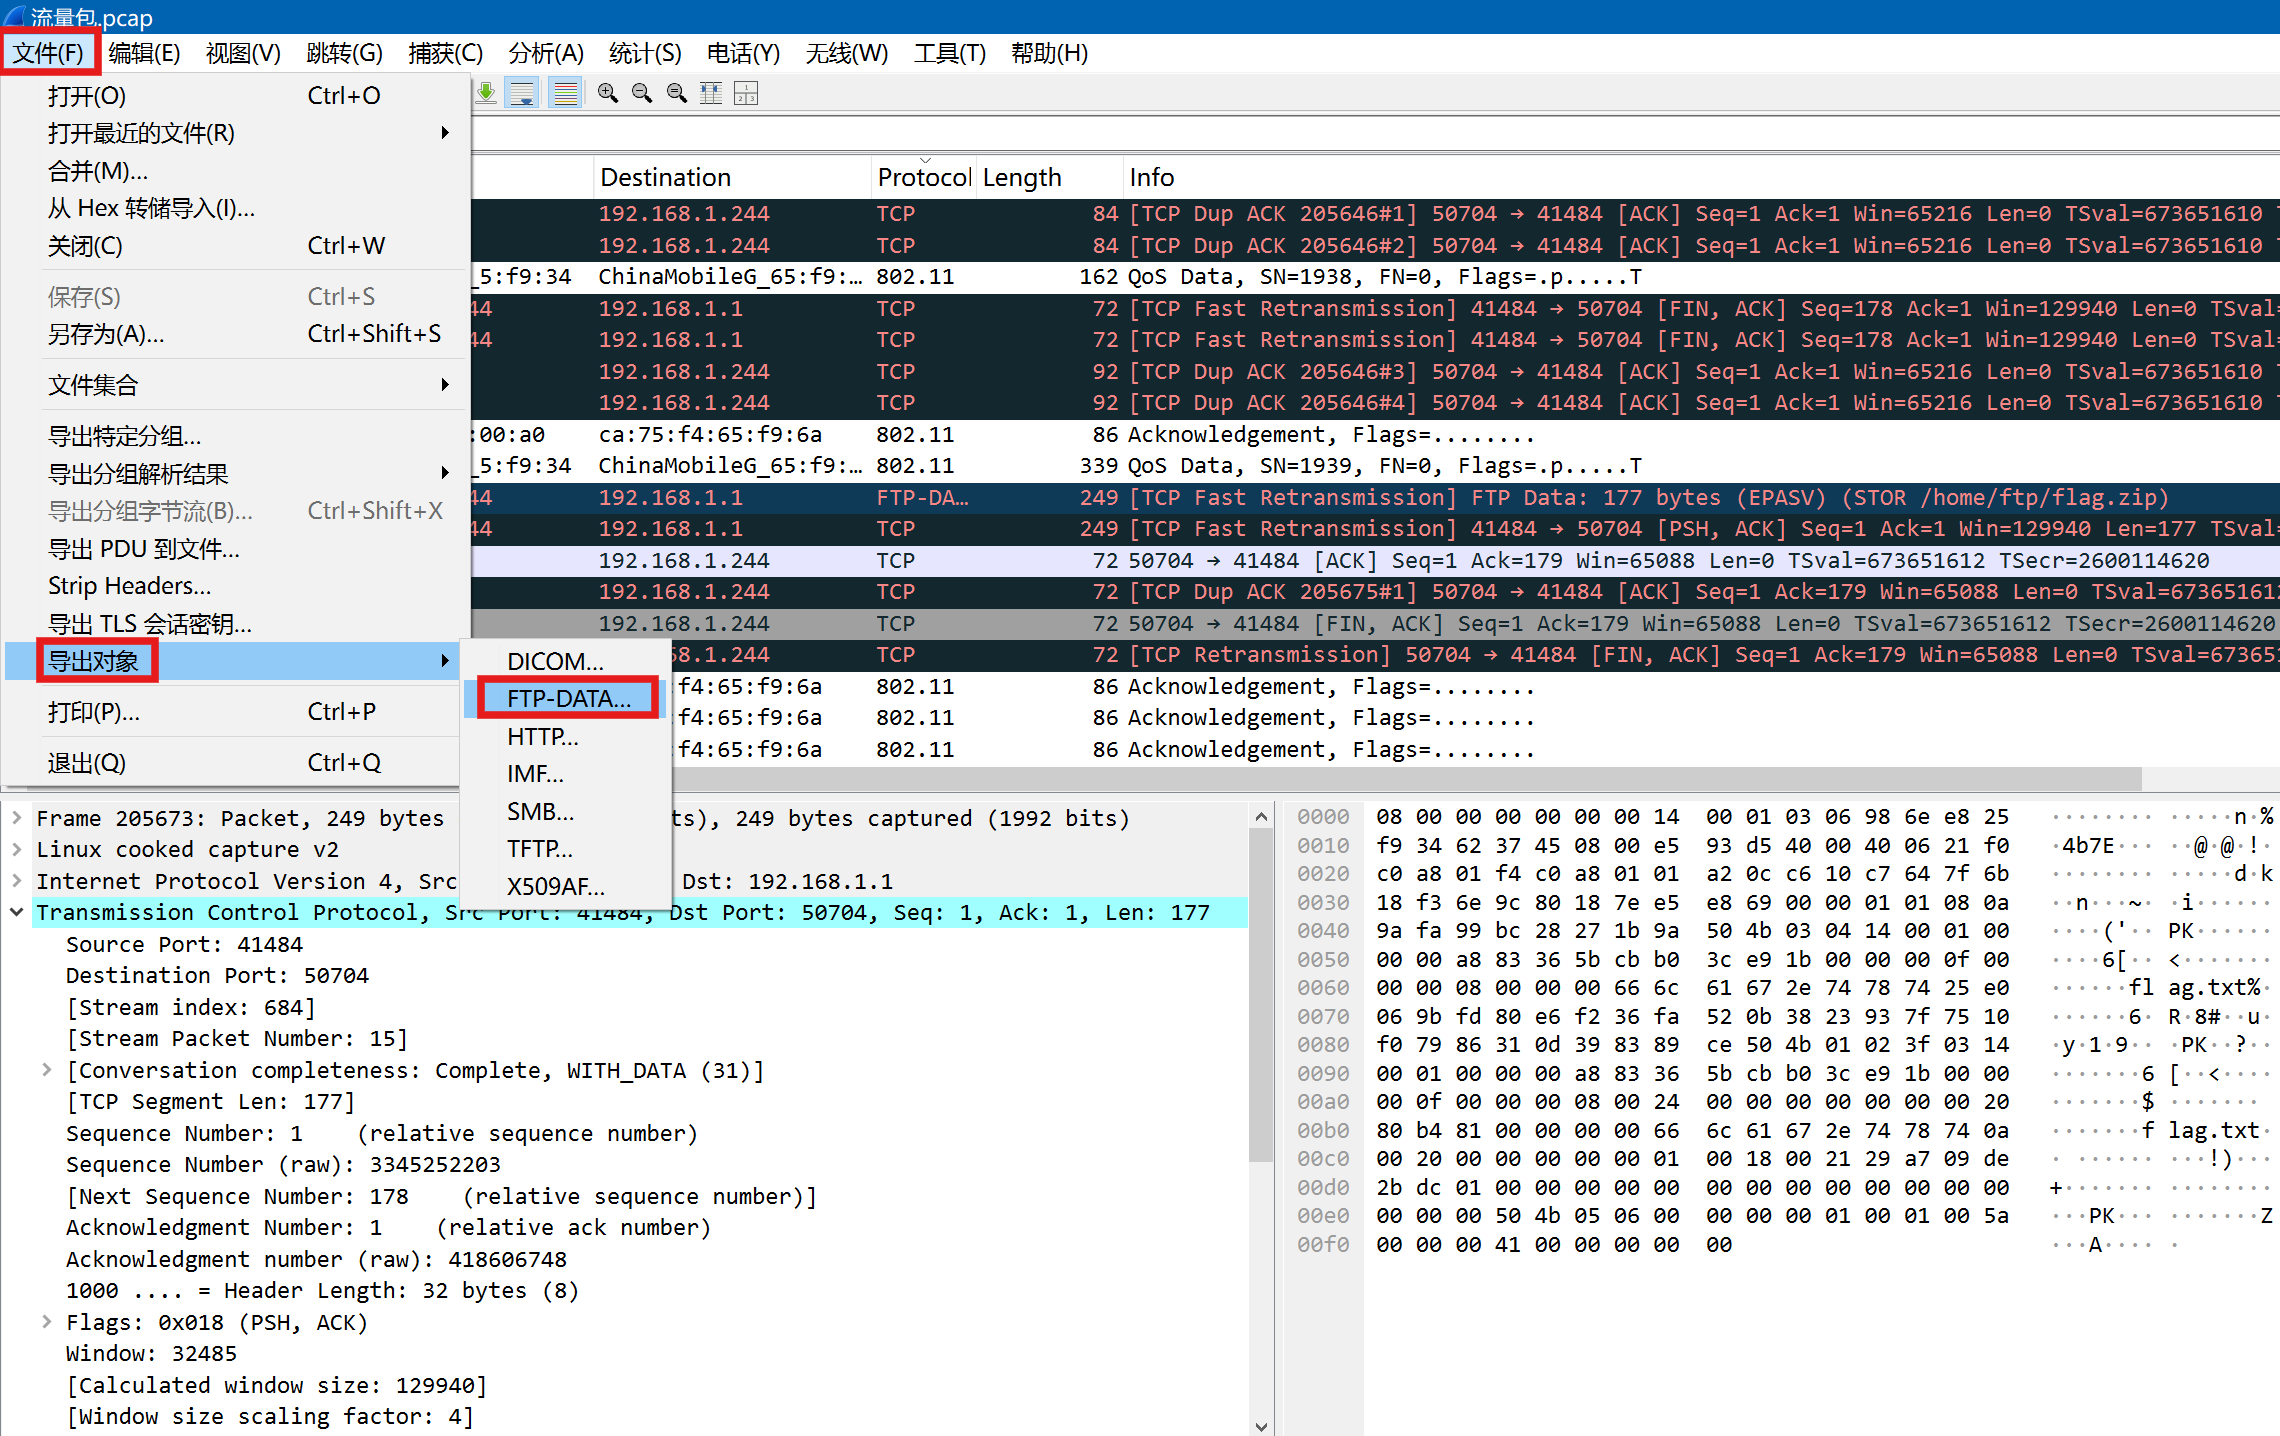Viewport: 2280px width, 1436px height.
Task: Click the Protocol column header
Action: pyautogui.click(x=922, y=177)
